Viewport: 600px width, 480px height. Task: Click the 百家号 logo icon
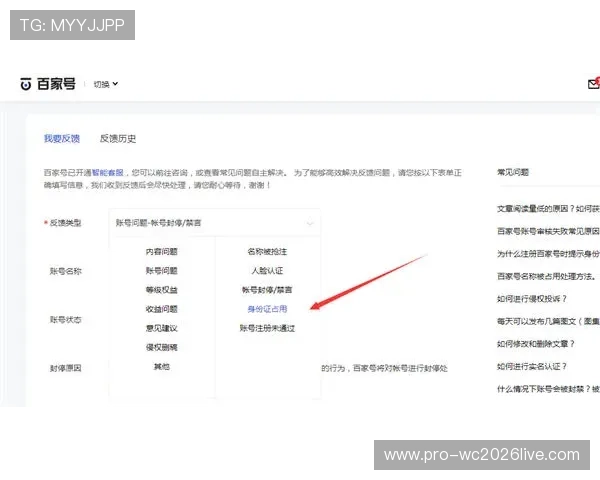click(26, 83)
